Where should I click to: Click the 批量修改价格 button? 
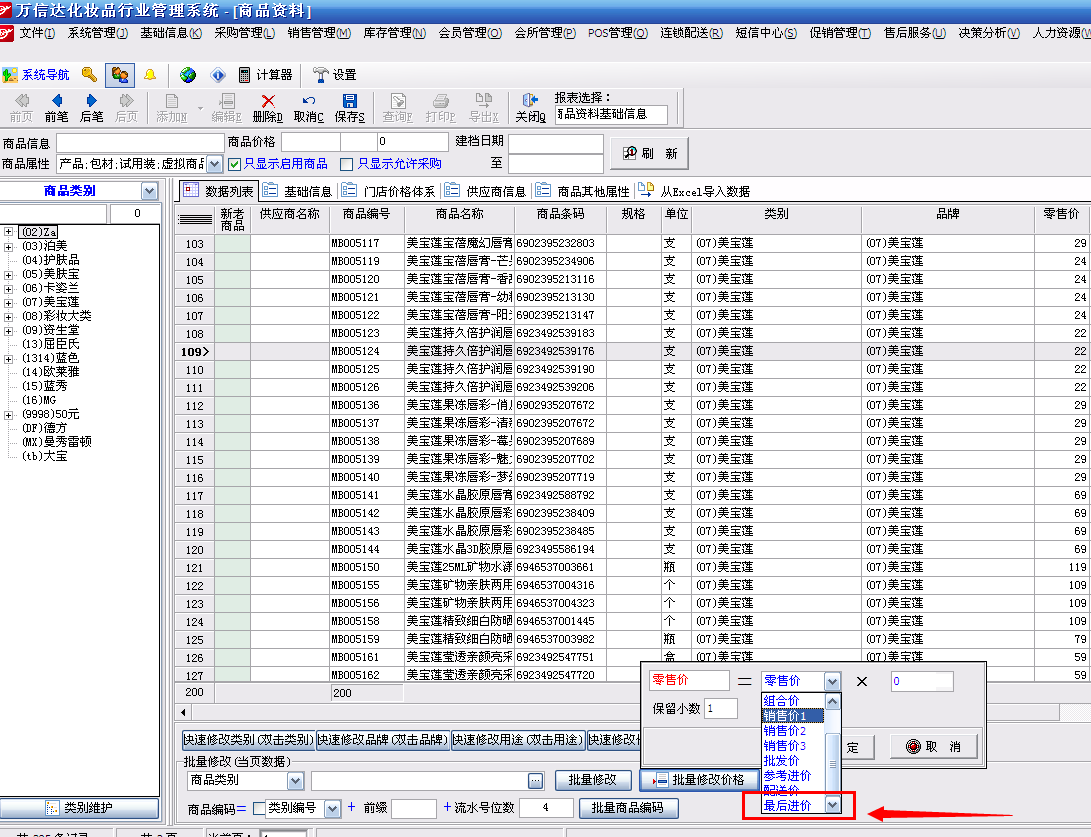click(x=699, y=780)
